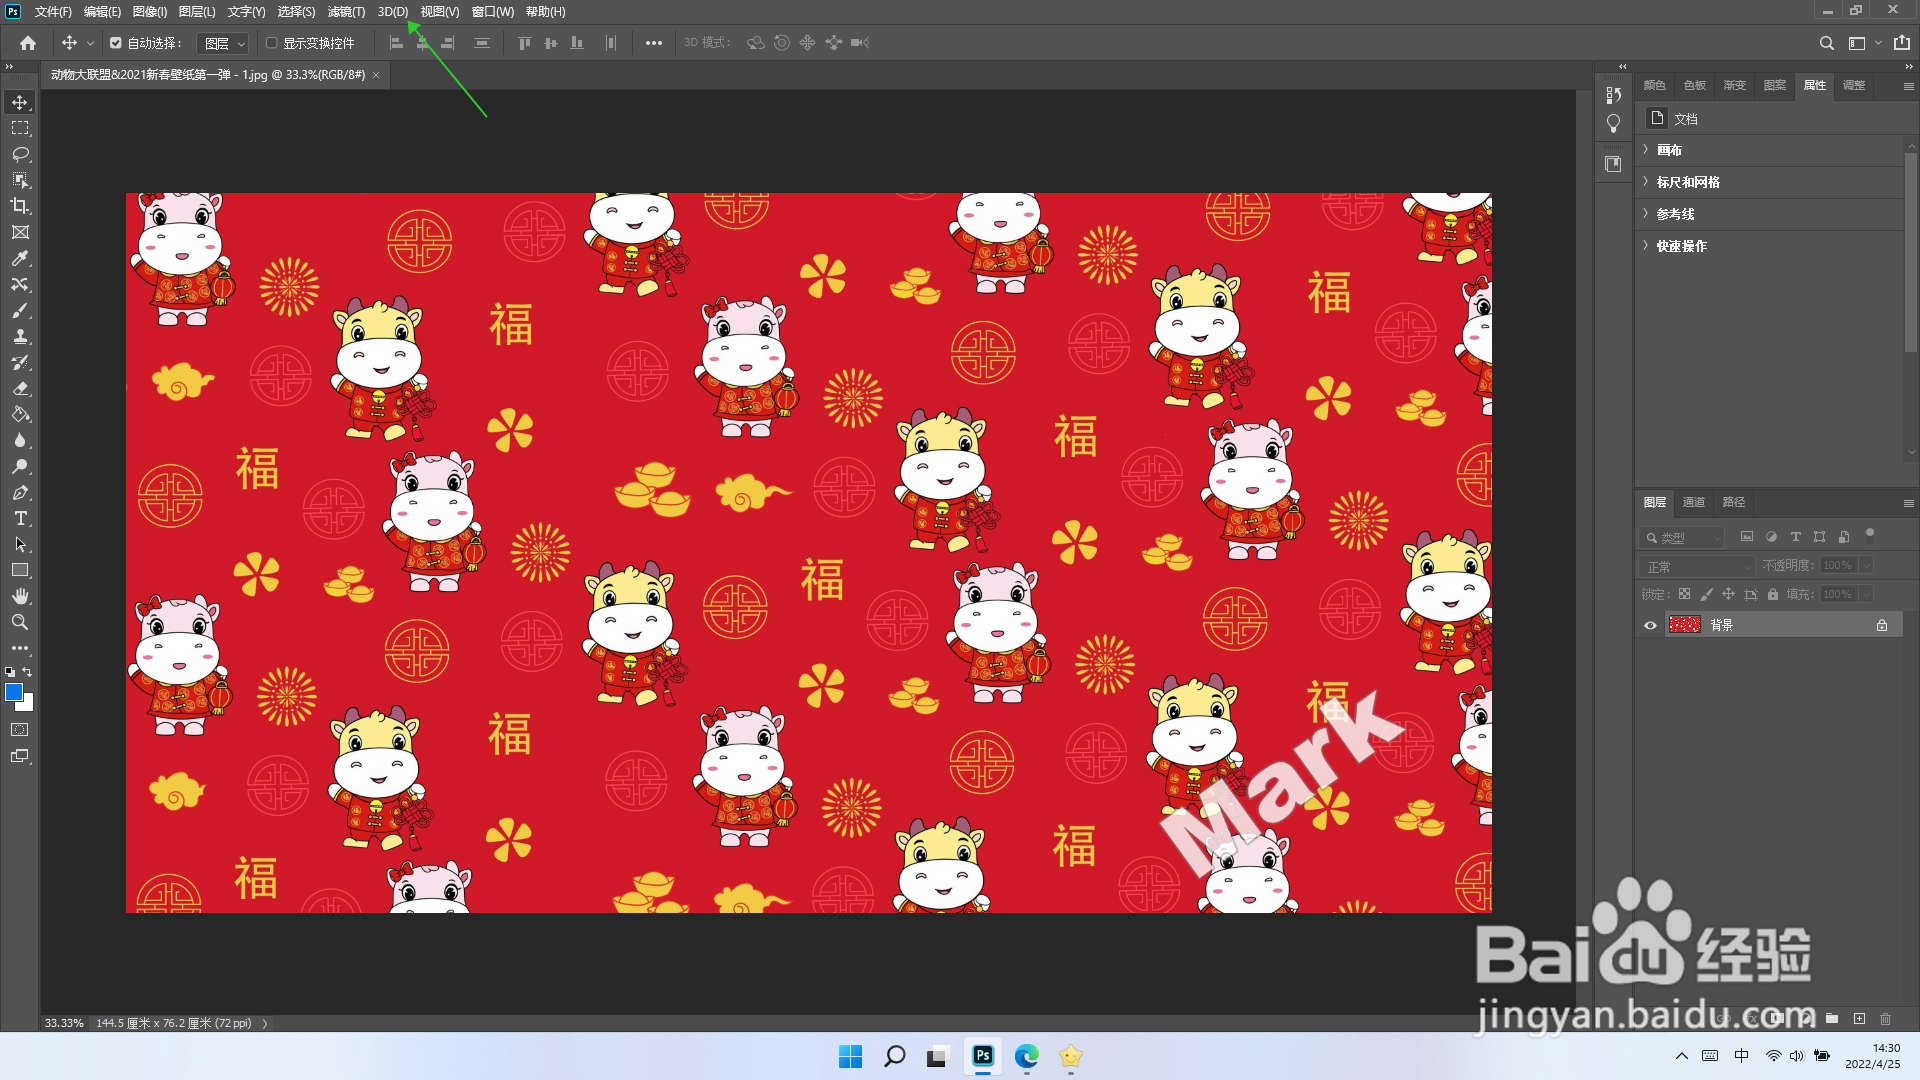Enable Show Transform Controls checkbox
The width and height of the screenshot is (1920, 1080).
(x=271, y=43)
